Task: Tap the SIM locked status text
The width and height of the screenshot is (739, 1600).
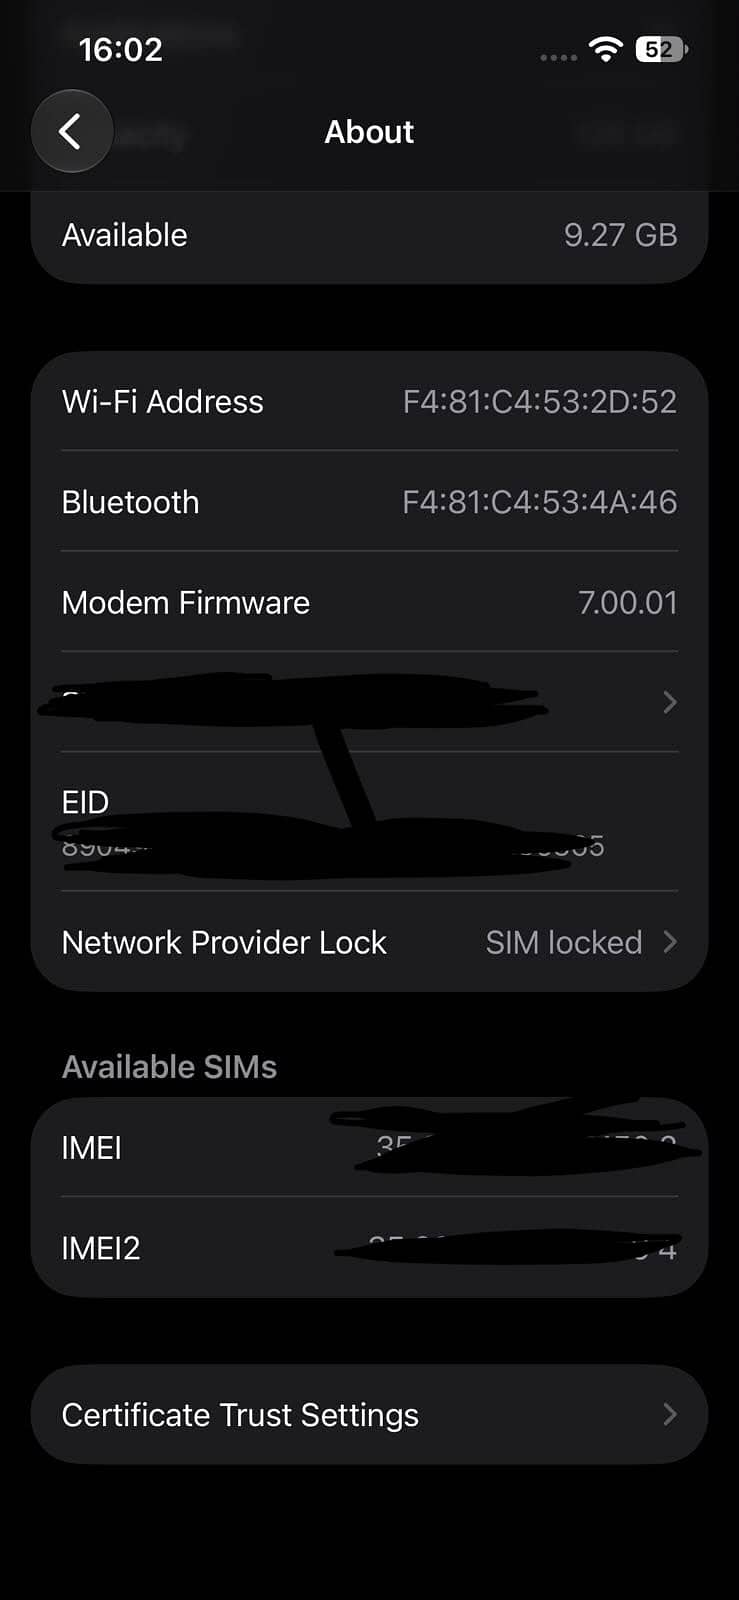Action: tap(564, 942)
